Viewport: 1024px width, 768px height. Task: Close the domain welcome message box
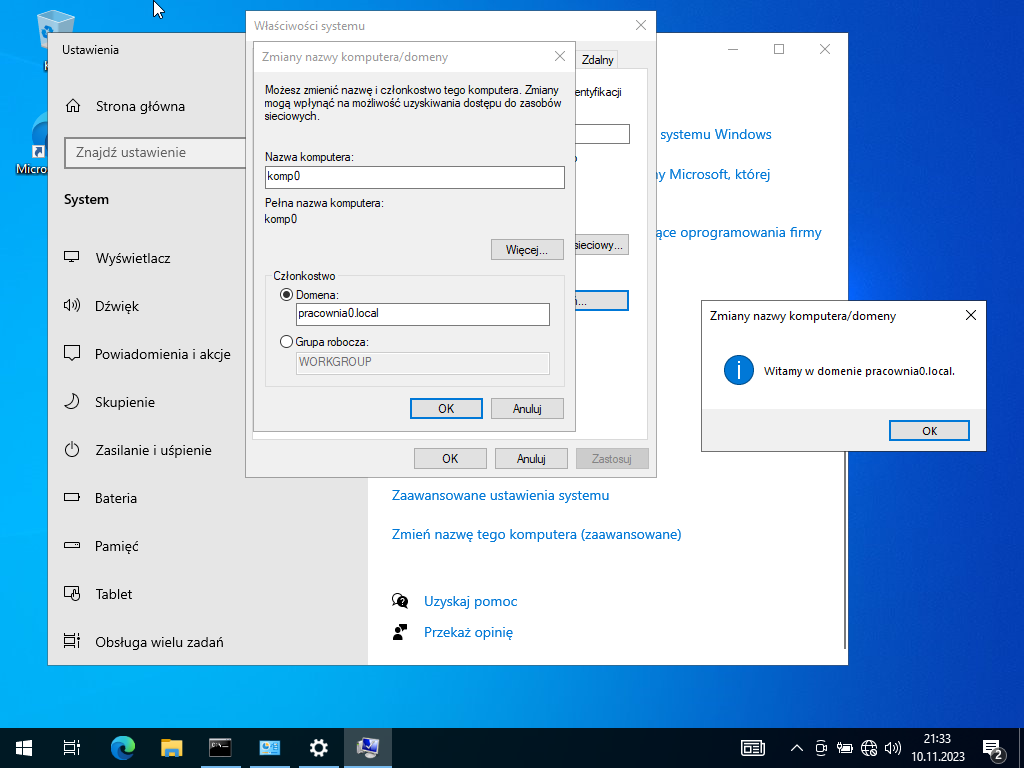tap(970, 315)
